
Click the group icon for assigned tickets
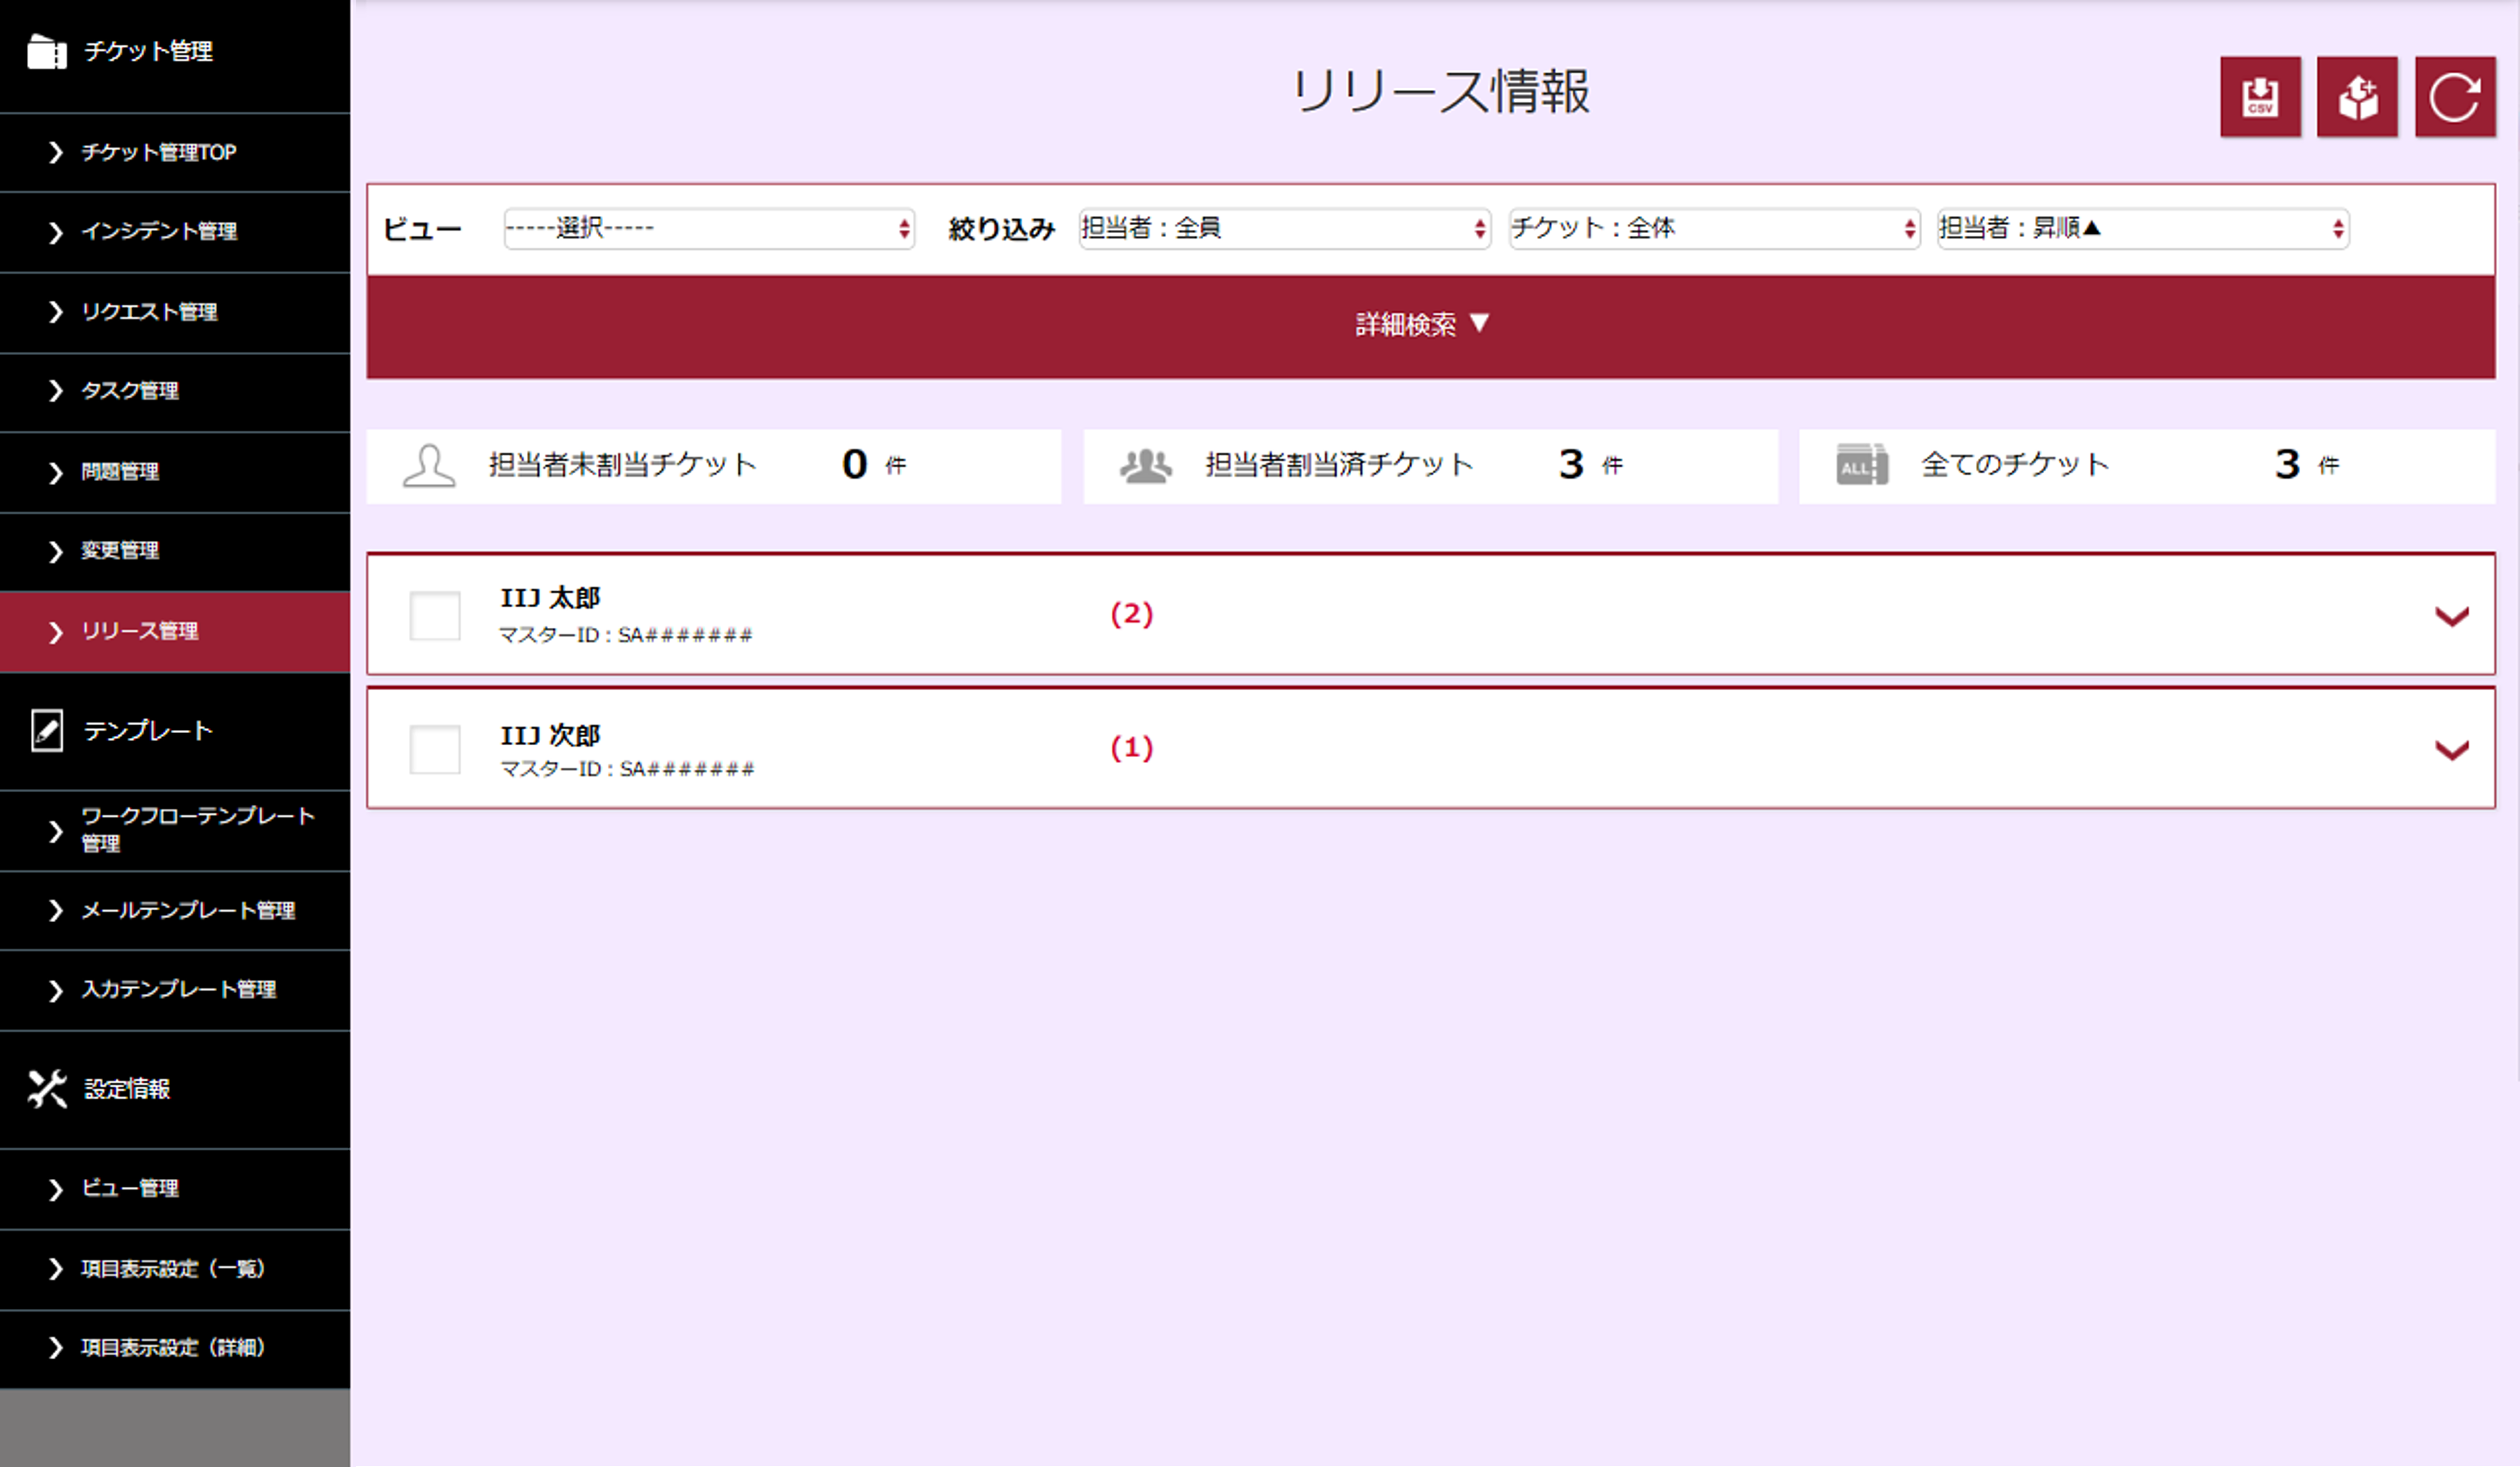pos(1146,466)
